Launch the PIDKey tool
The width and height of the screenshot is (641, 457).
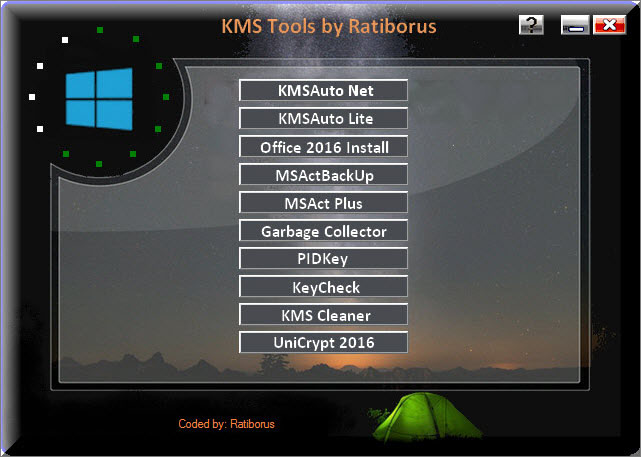coord(323,259)
